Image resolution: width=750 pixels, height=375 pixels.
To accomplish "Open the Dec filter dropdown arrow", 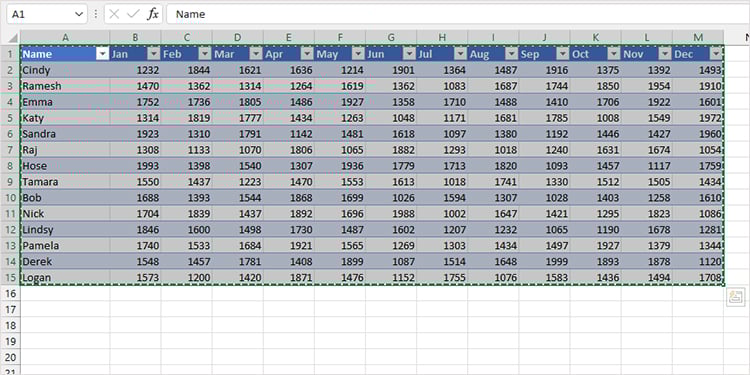I will coord(716,55).
